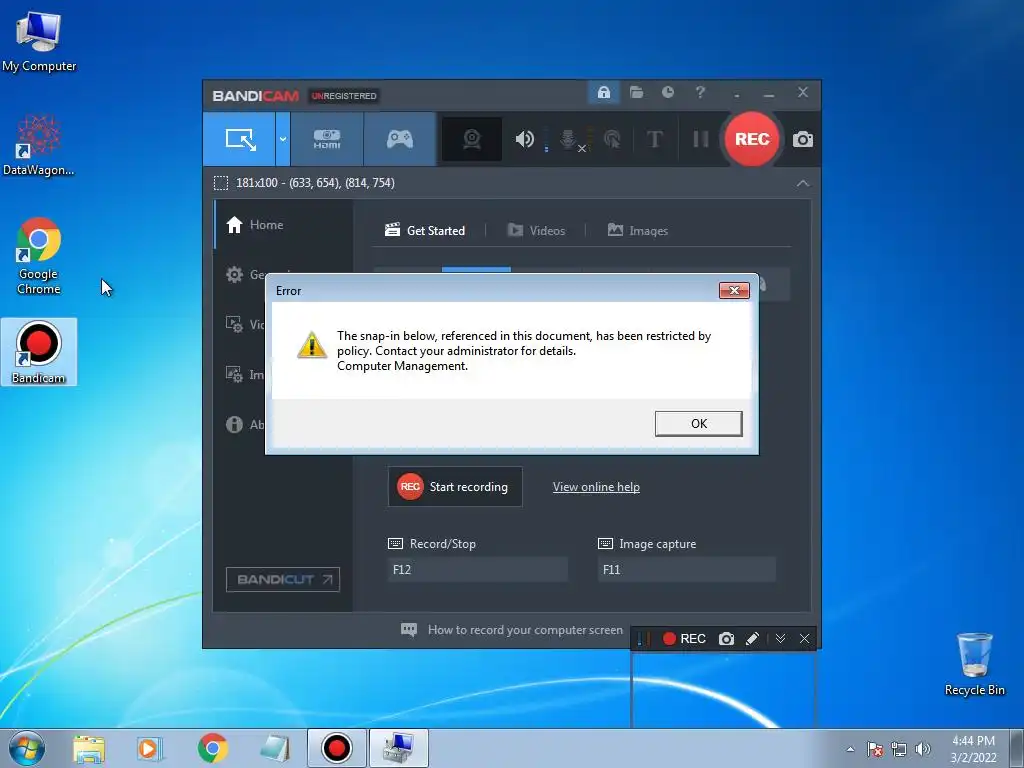This screenshot has height=768, width=1024.
Task: Capture image with Bandicam camera icon
Action: click(803, 139)
